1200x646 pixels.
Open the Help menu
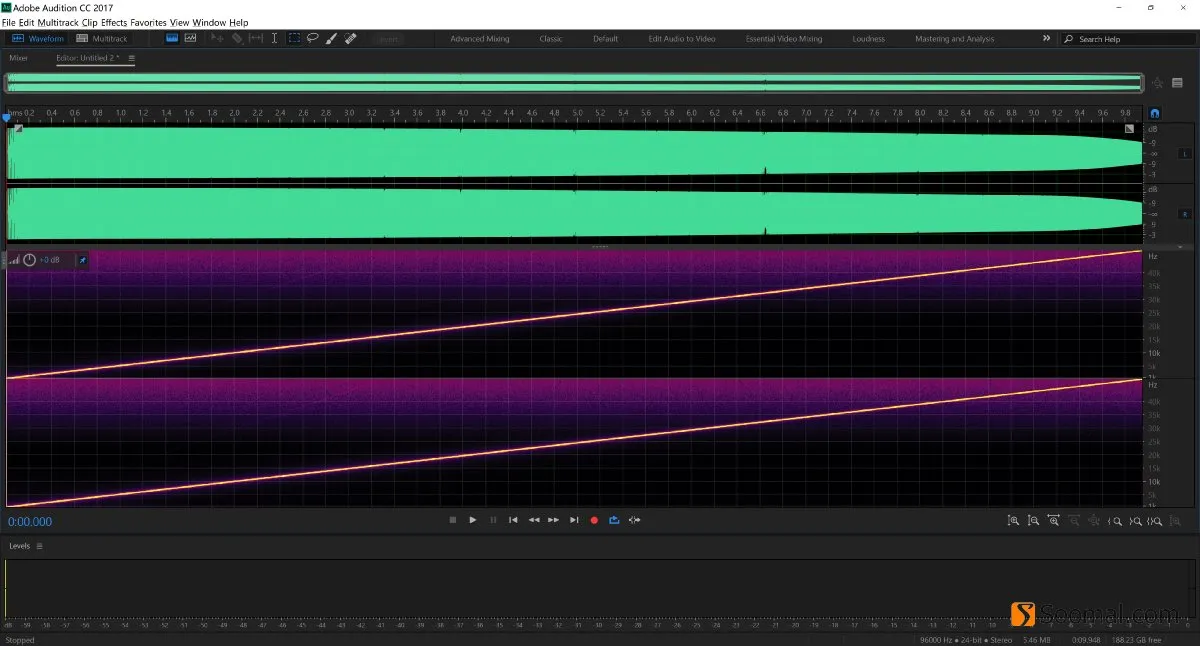point(239,22)
